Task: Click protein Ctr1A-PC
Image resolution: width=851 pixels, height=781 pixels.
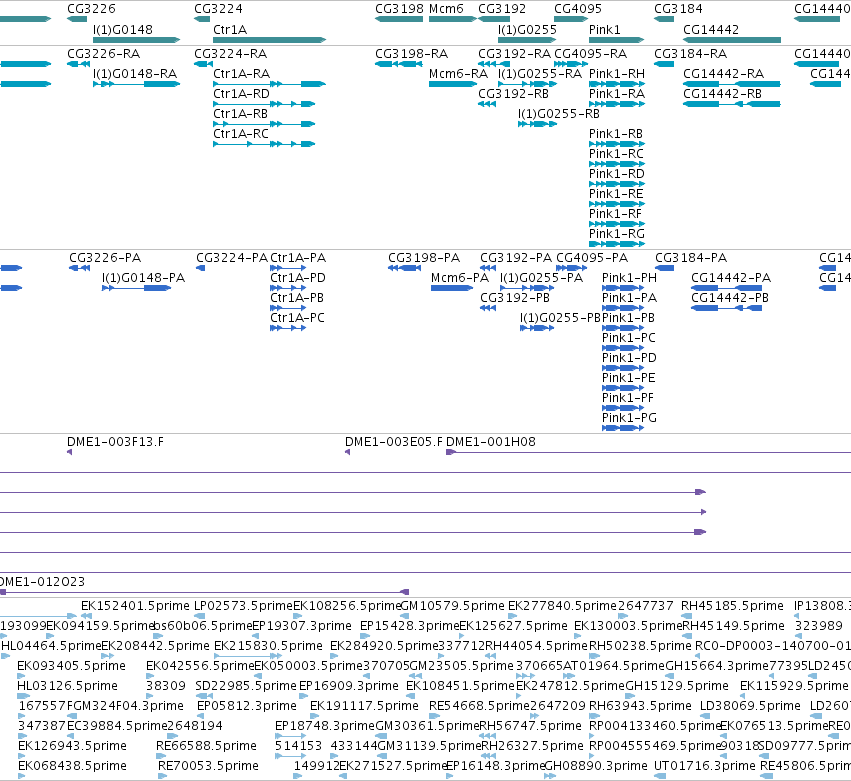Action: pyautogui.click(x=297, y=318)
